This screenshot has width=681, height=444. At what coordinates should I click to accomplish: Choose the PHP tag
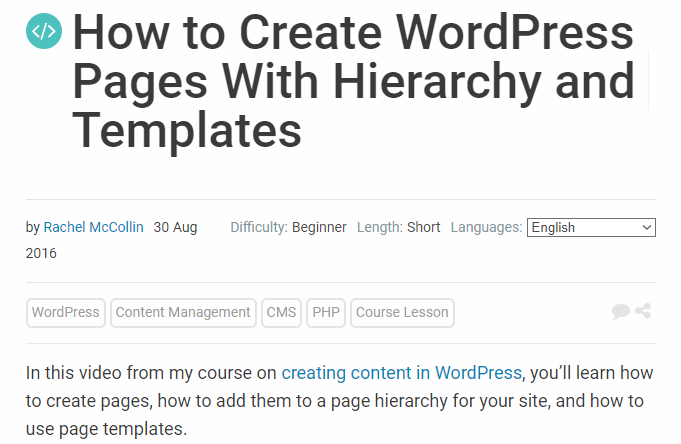pos(326,313)
